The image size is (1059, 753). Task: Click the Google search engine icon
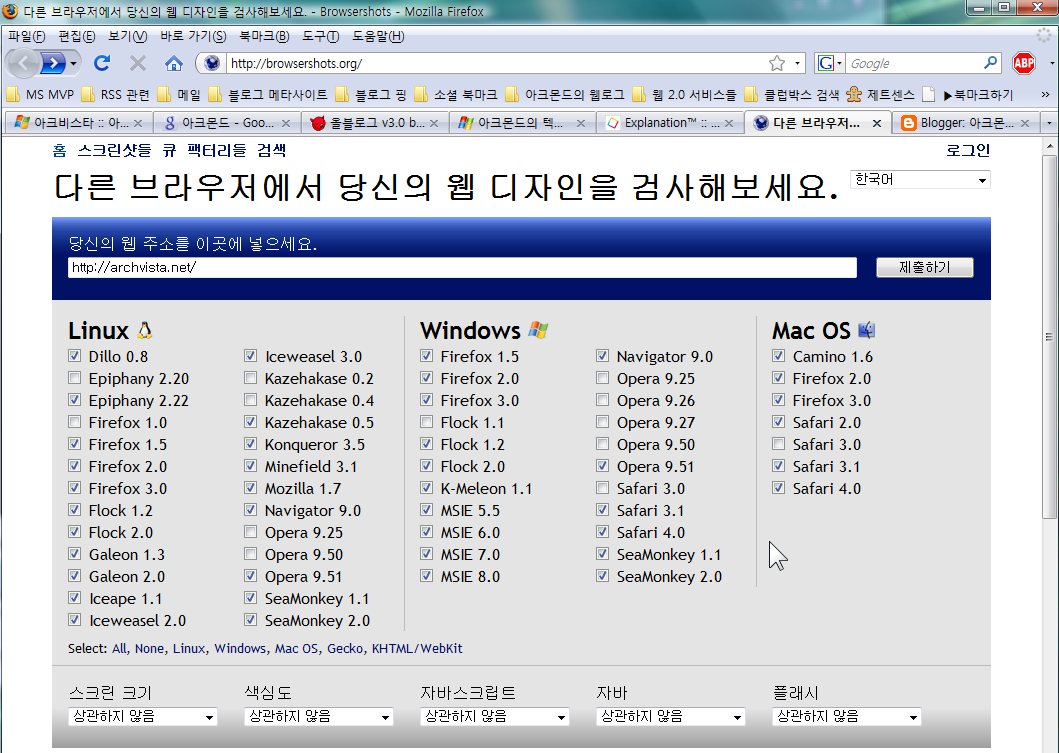pyautogui.click(x=825, y=63)
